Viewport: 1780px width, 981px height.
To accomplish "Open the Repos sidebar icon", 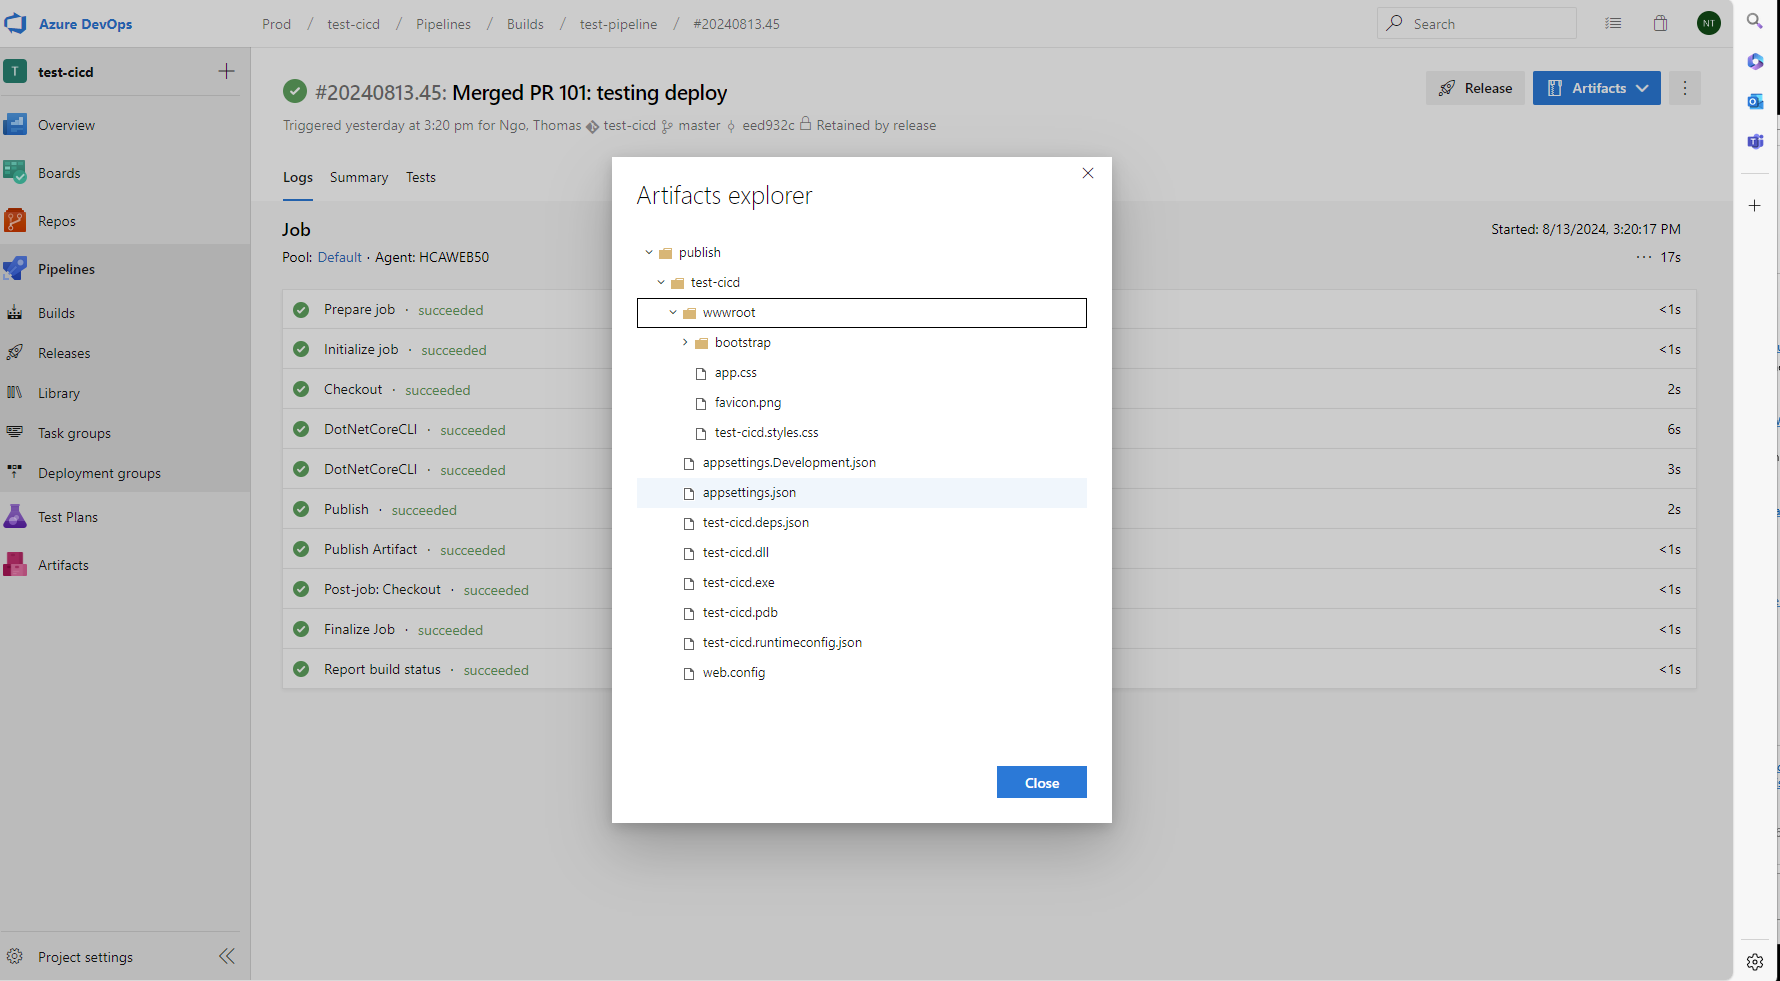I will 15,221.
